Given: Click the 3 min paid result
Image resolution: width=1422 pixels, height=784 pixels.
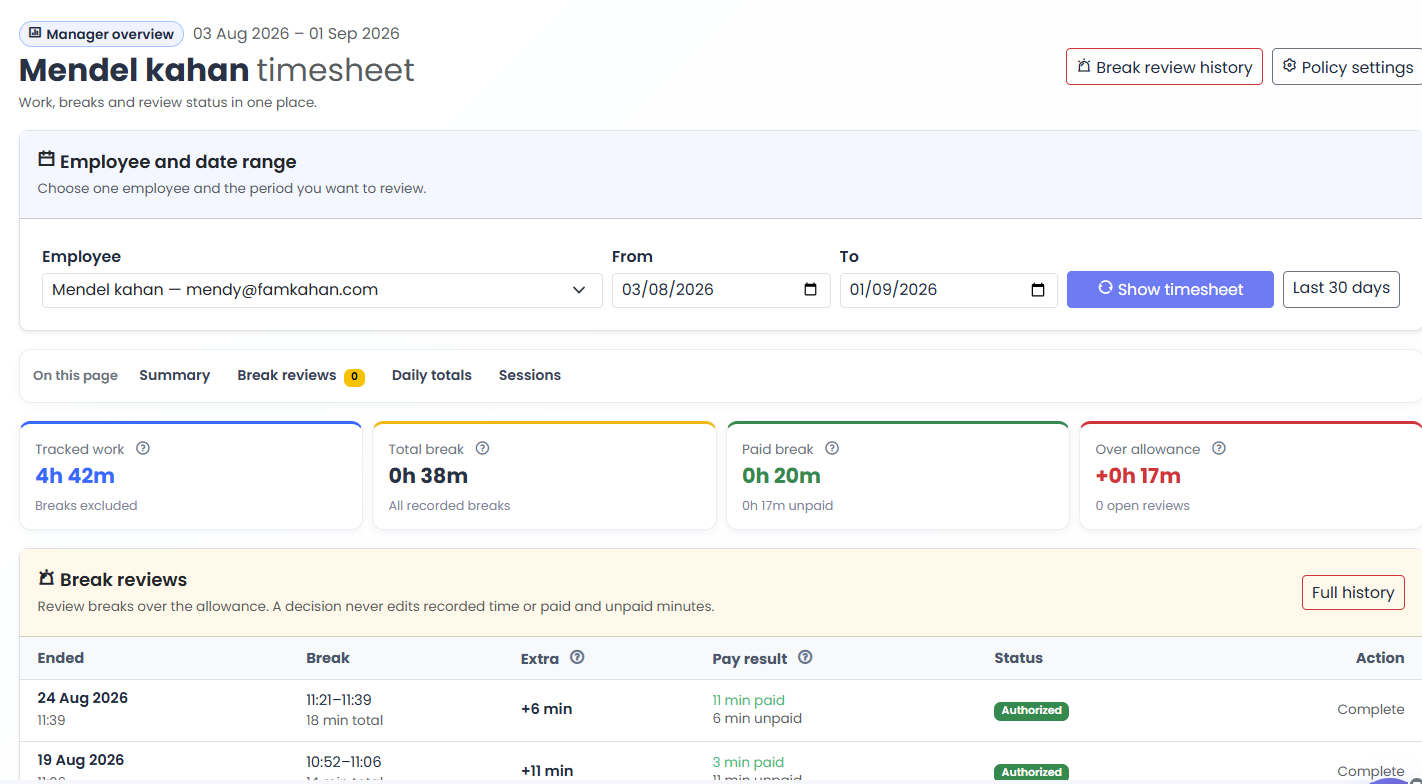Looking at the screenshot, I should click(x=748, y=762).
